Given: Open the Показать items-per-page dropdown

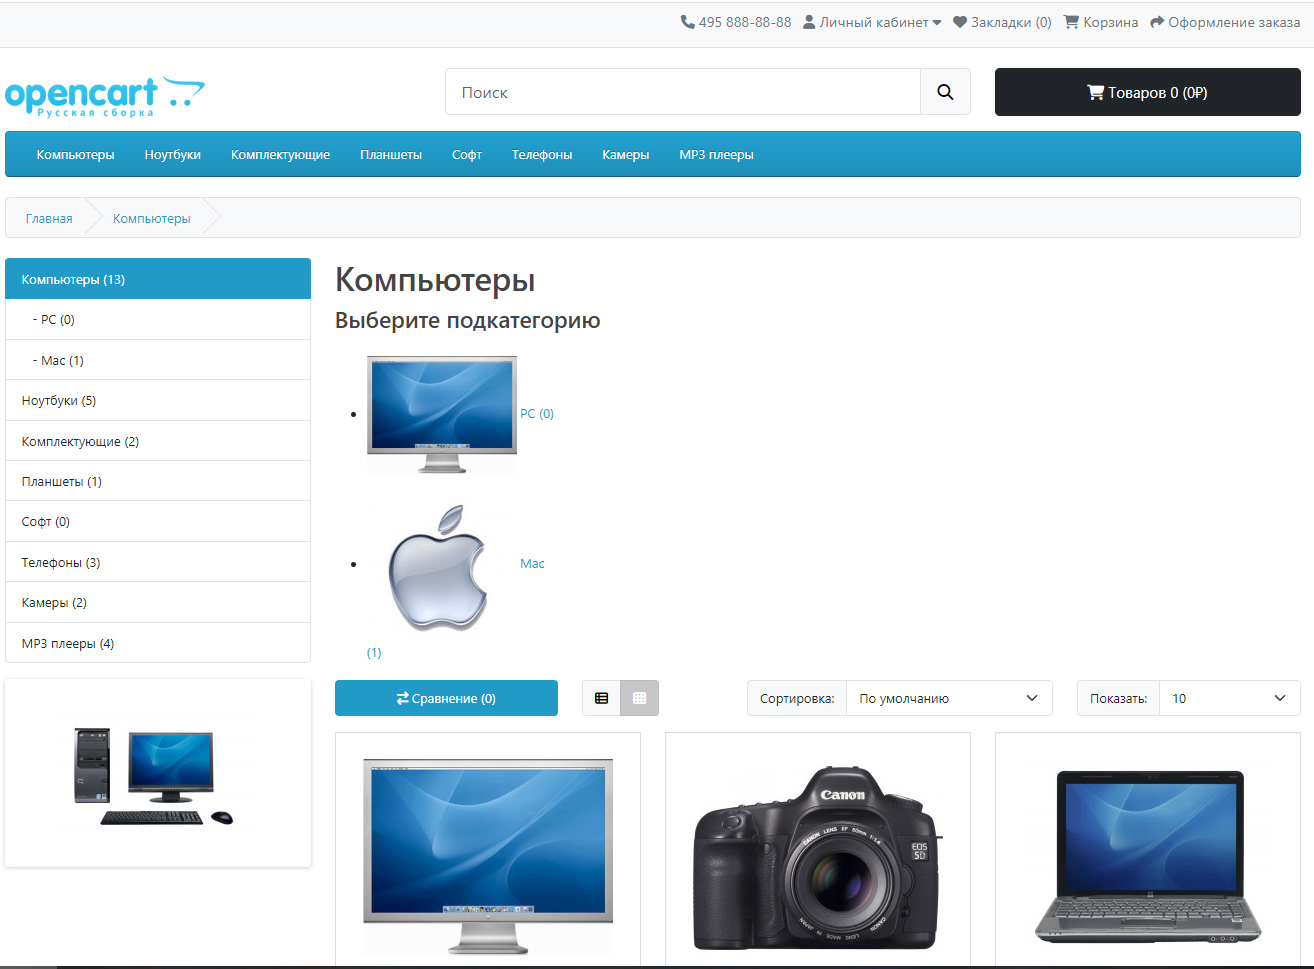Looking at the screenshot, I should 1229,698.
